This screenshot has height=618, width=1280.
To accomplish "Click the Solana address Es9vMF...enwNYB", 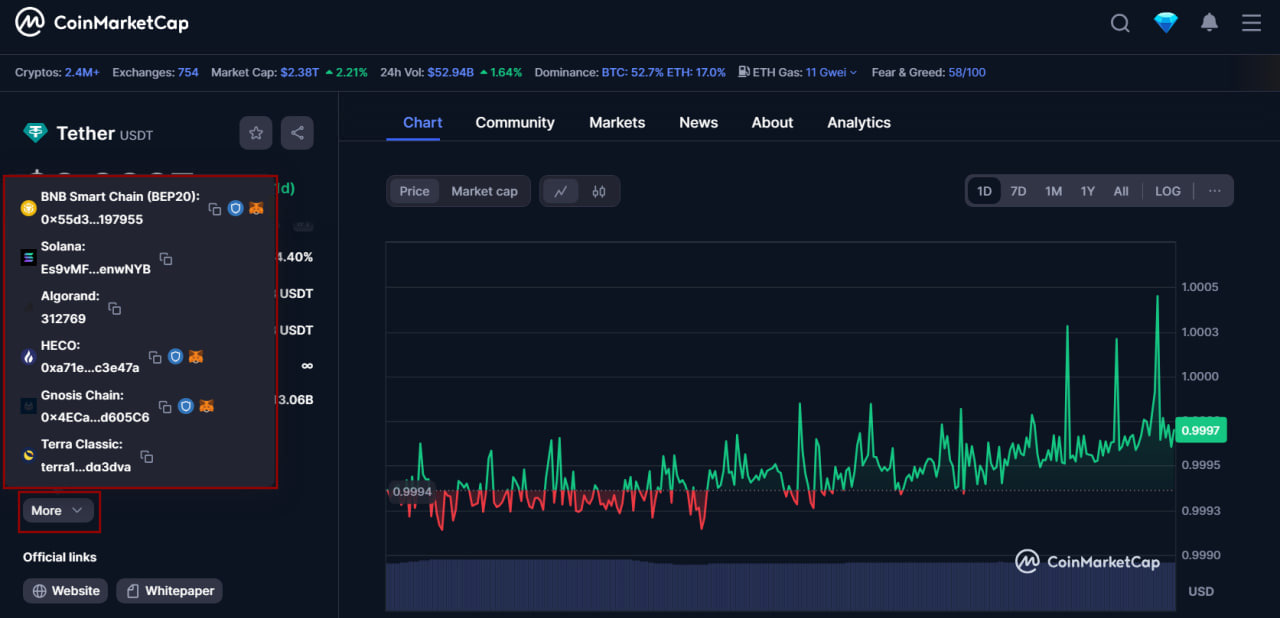I will click(x=96, y=269).
